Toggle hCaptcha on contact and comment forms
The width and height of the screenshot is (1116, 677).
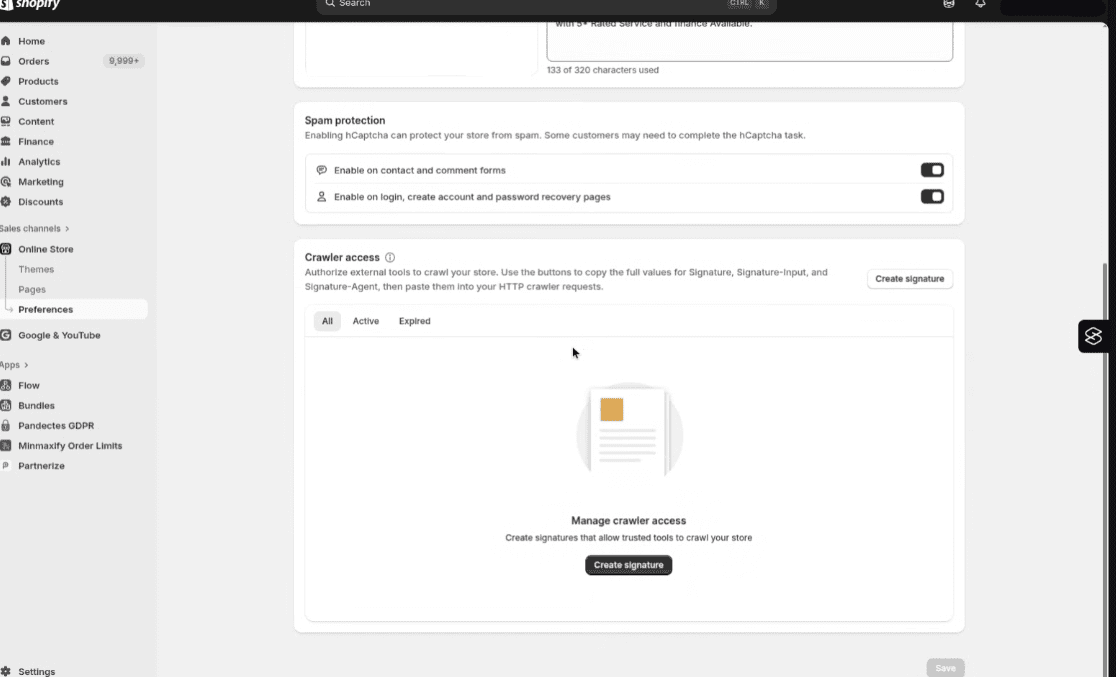pos(931,170)
